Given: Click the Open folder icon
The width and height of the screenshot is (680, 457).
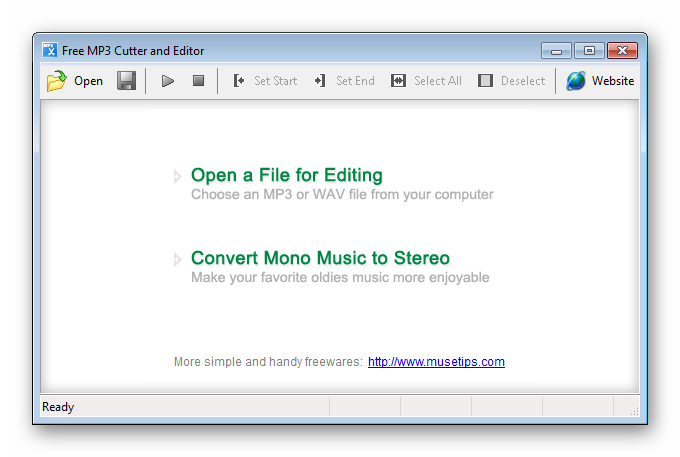Looking at the screenshot, I should click(x=56, y=81).
